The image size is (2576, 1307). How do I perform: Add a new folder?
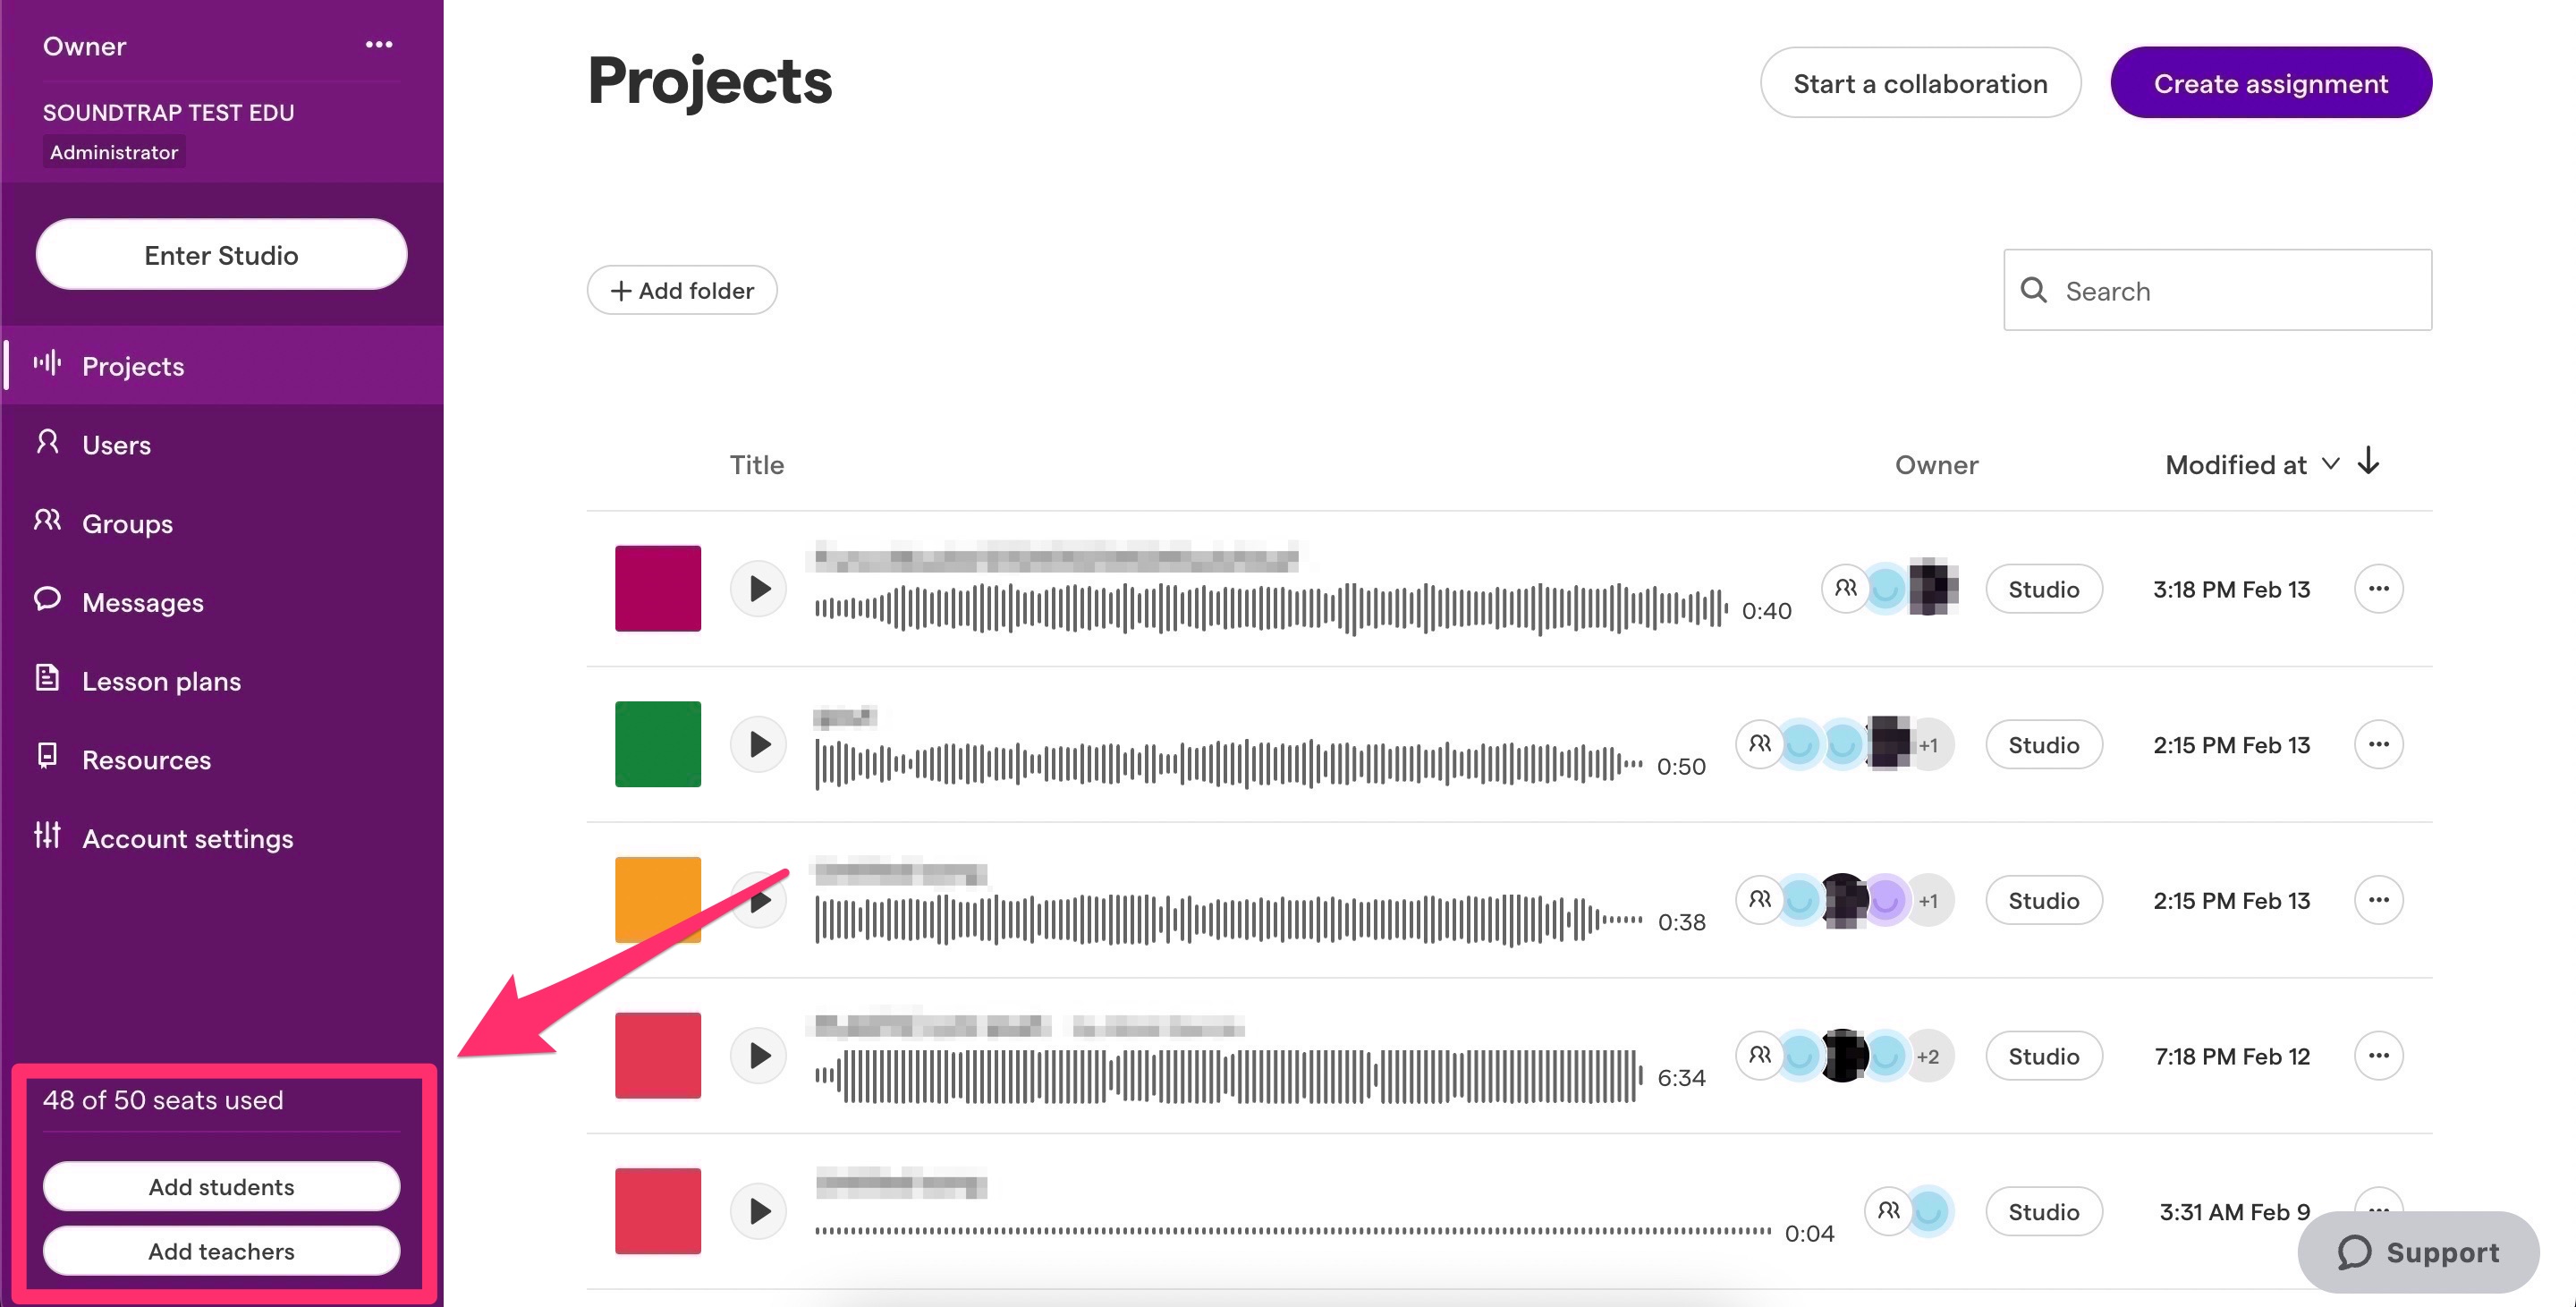point(682,290)
